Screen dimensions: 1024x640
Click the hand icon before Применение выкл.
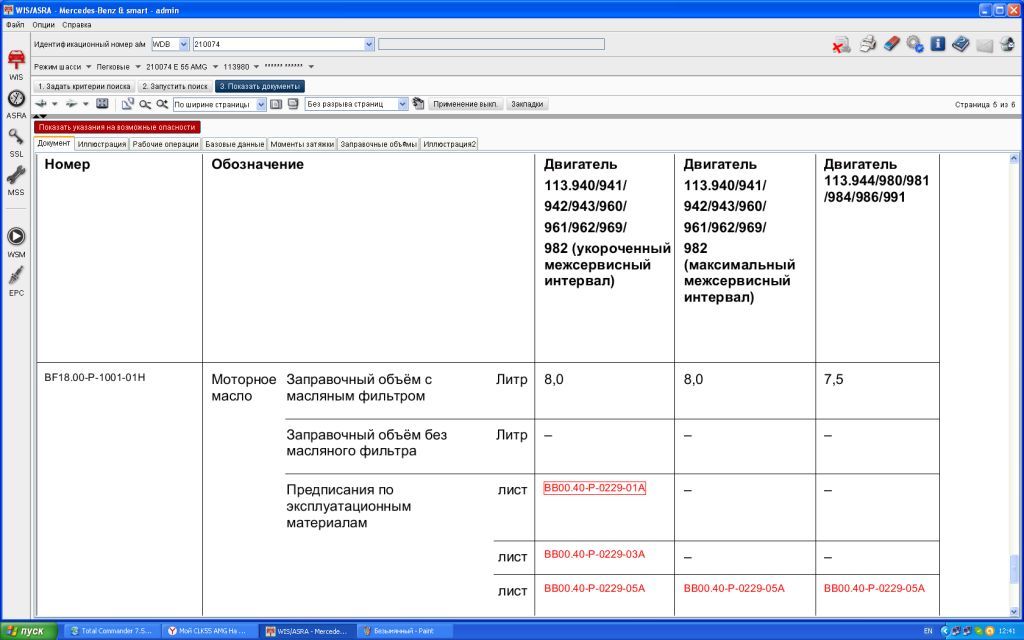pos(418,104)
